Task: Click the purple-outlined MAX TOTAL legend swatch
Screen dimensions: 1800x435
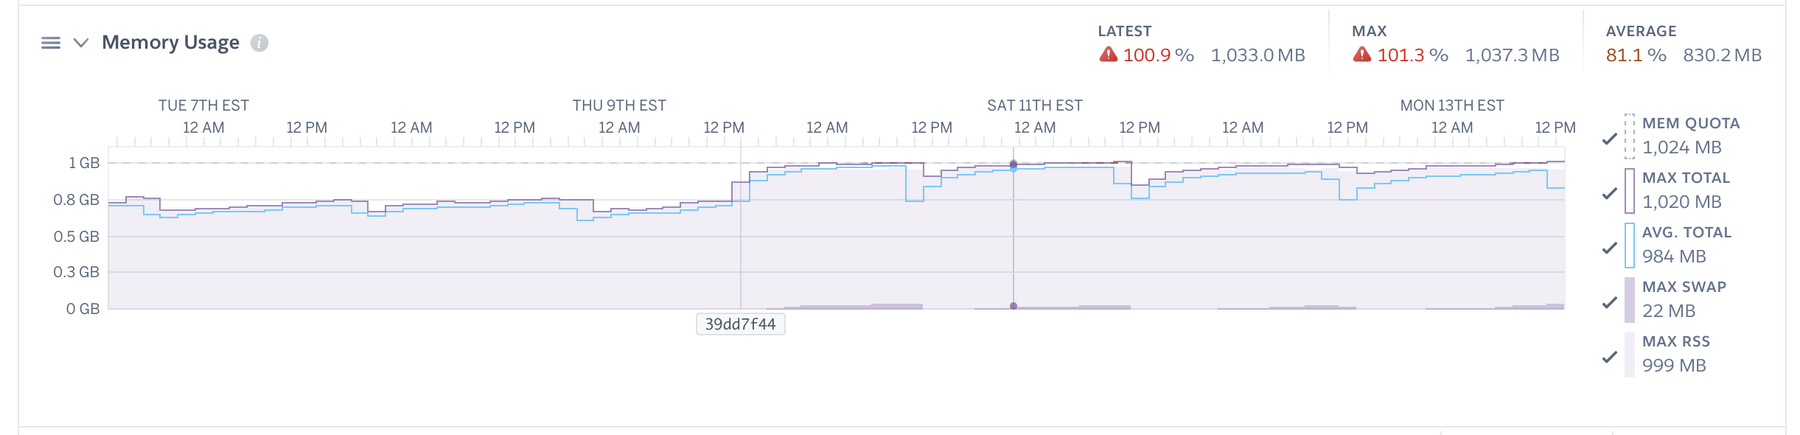Action: coord(1629,190)
